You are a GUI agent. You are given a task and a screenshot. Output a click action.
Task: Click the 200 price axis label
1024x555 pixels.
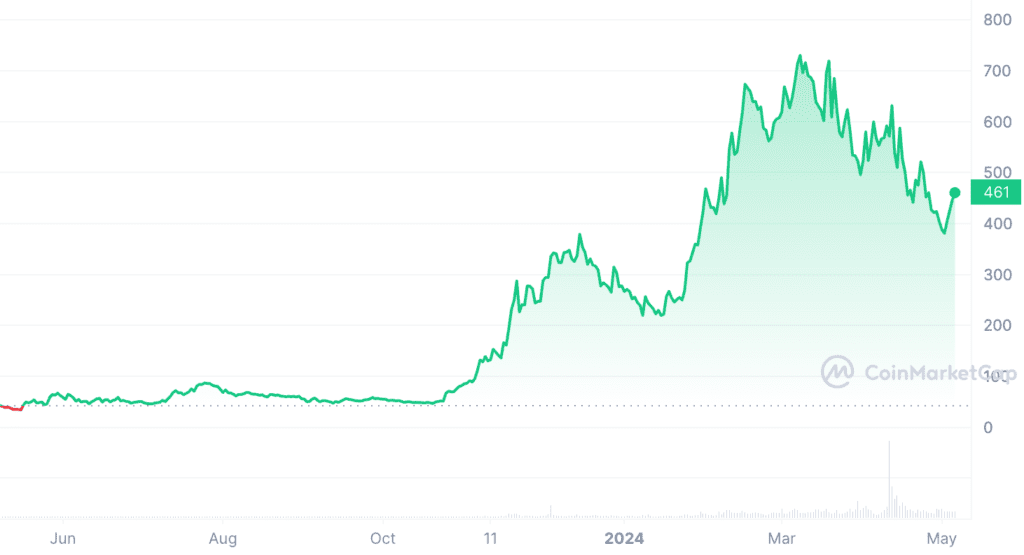(x=996, y=326)
